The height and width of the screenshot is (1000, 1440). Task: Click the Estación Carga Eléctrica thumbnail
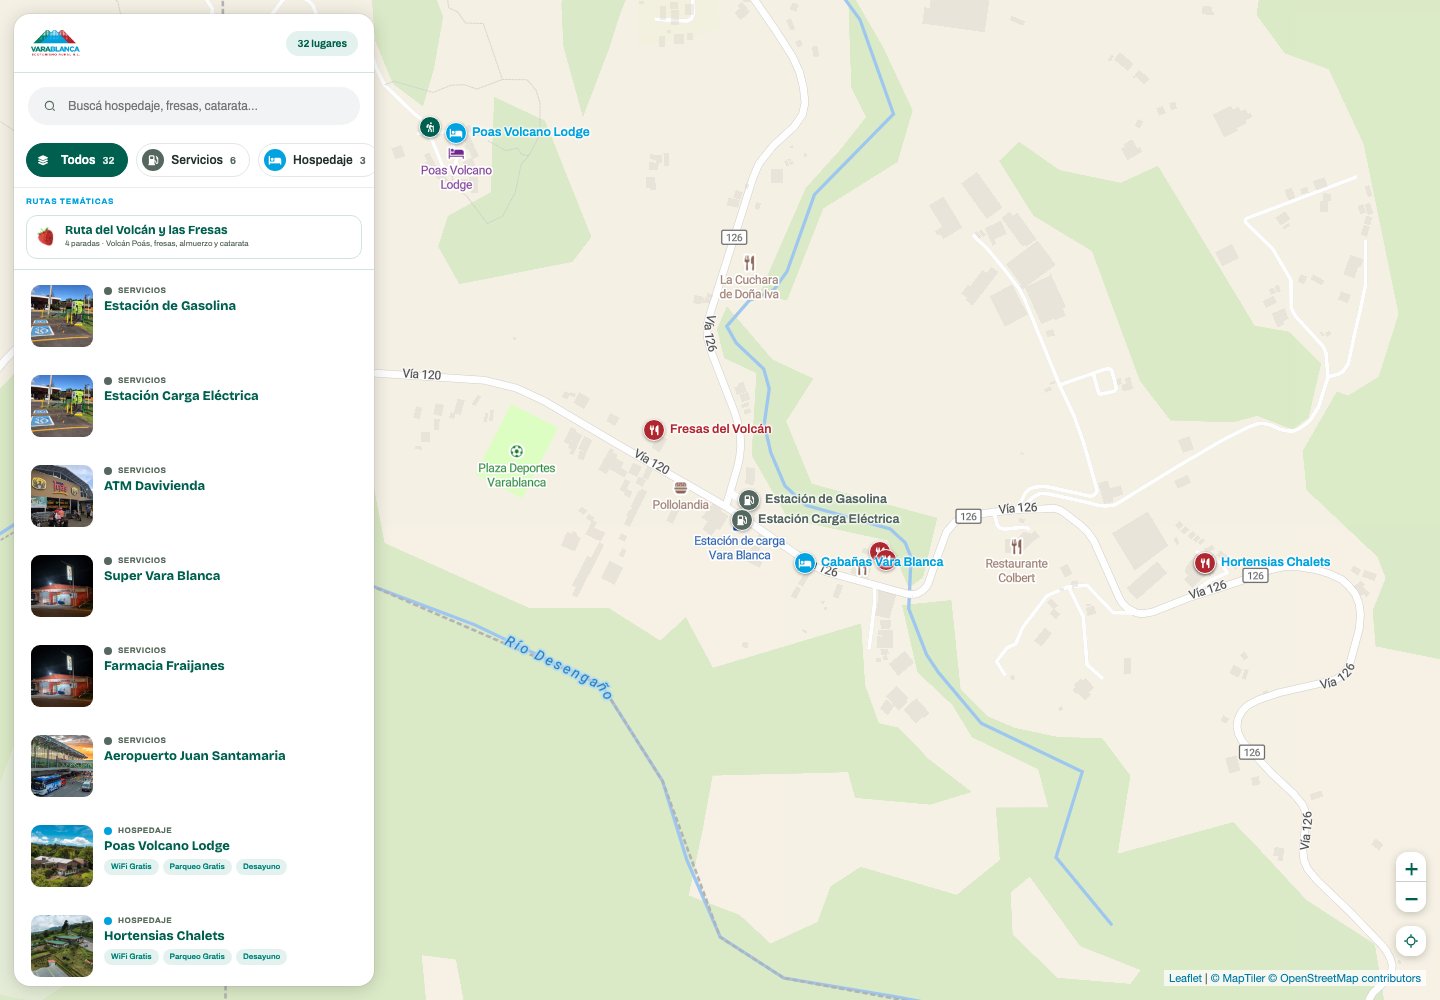pyautogui.click(x=62, y=406)
